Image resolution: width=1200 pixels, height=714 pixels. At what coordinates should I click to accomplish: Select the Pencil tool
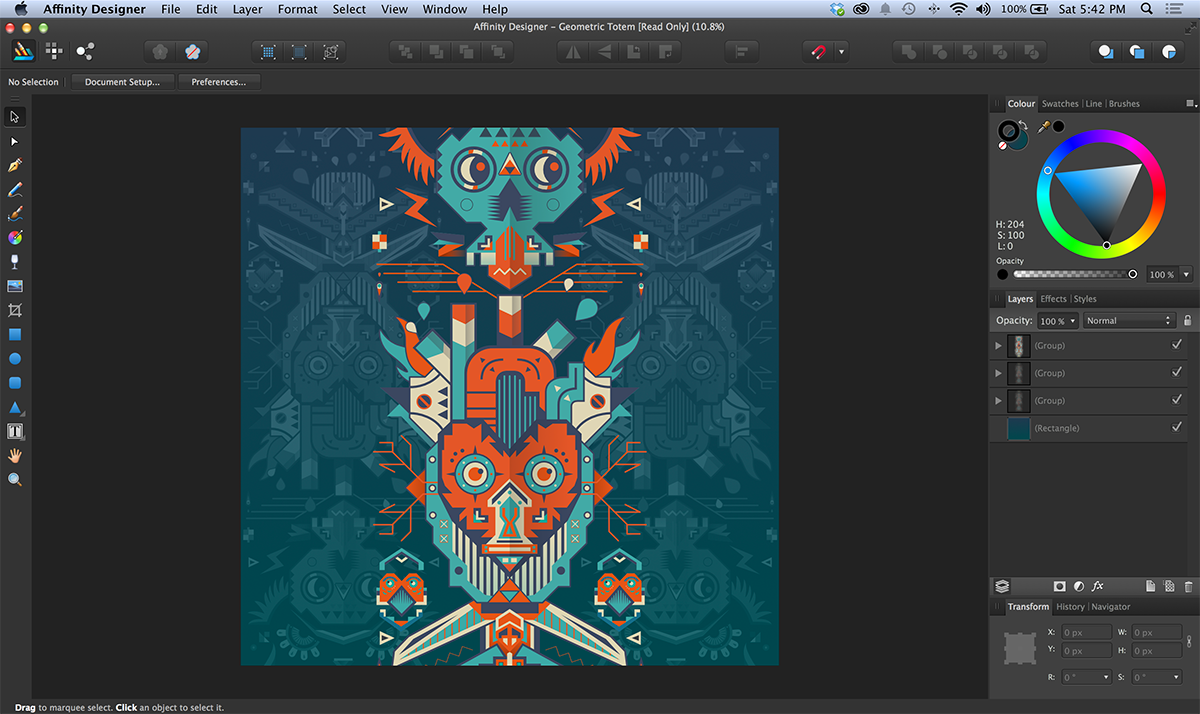coord(14,189)
